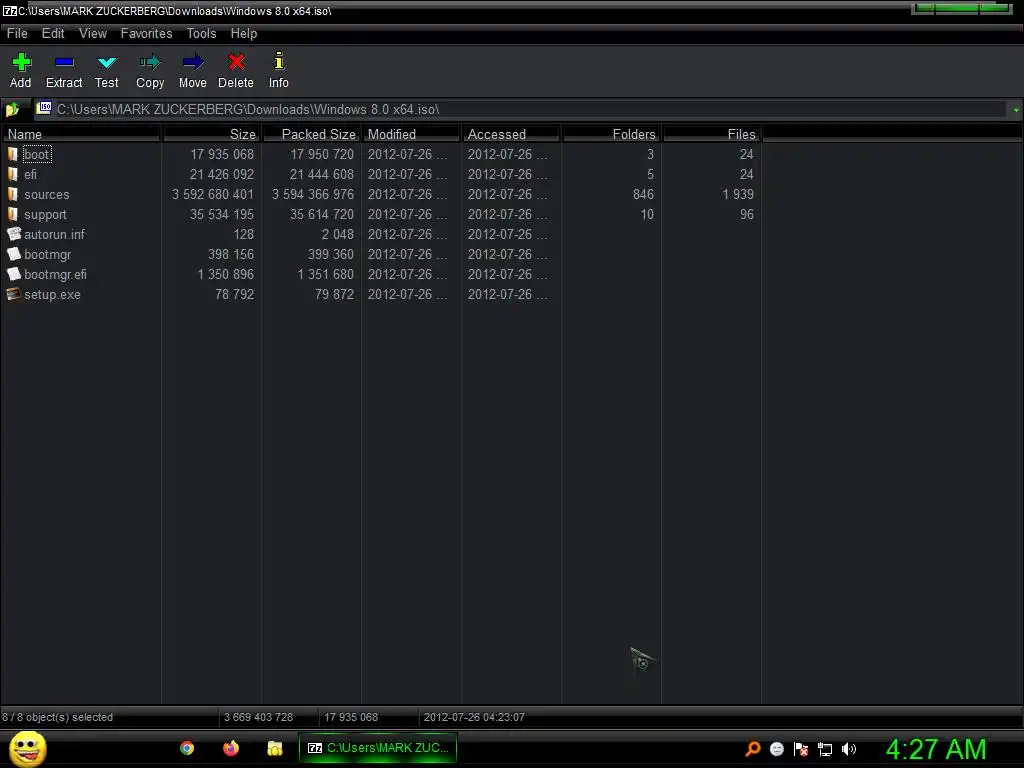This screenshot has width=1024, height=768.
Task: Select the autorun.inf file icon
Action: [x=14, y=234]
